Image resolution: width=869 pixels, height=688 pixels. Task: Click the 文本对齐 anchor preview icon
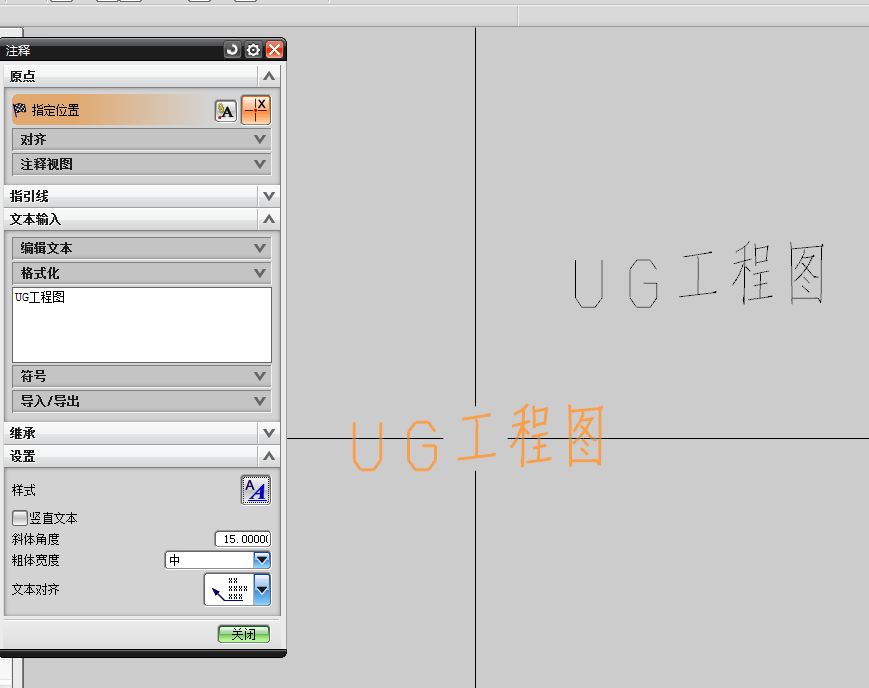coord(228,589)
